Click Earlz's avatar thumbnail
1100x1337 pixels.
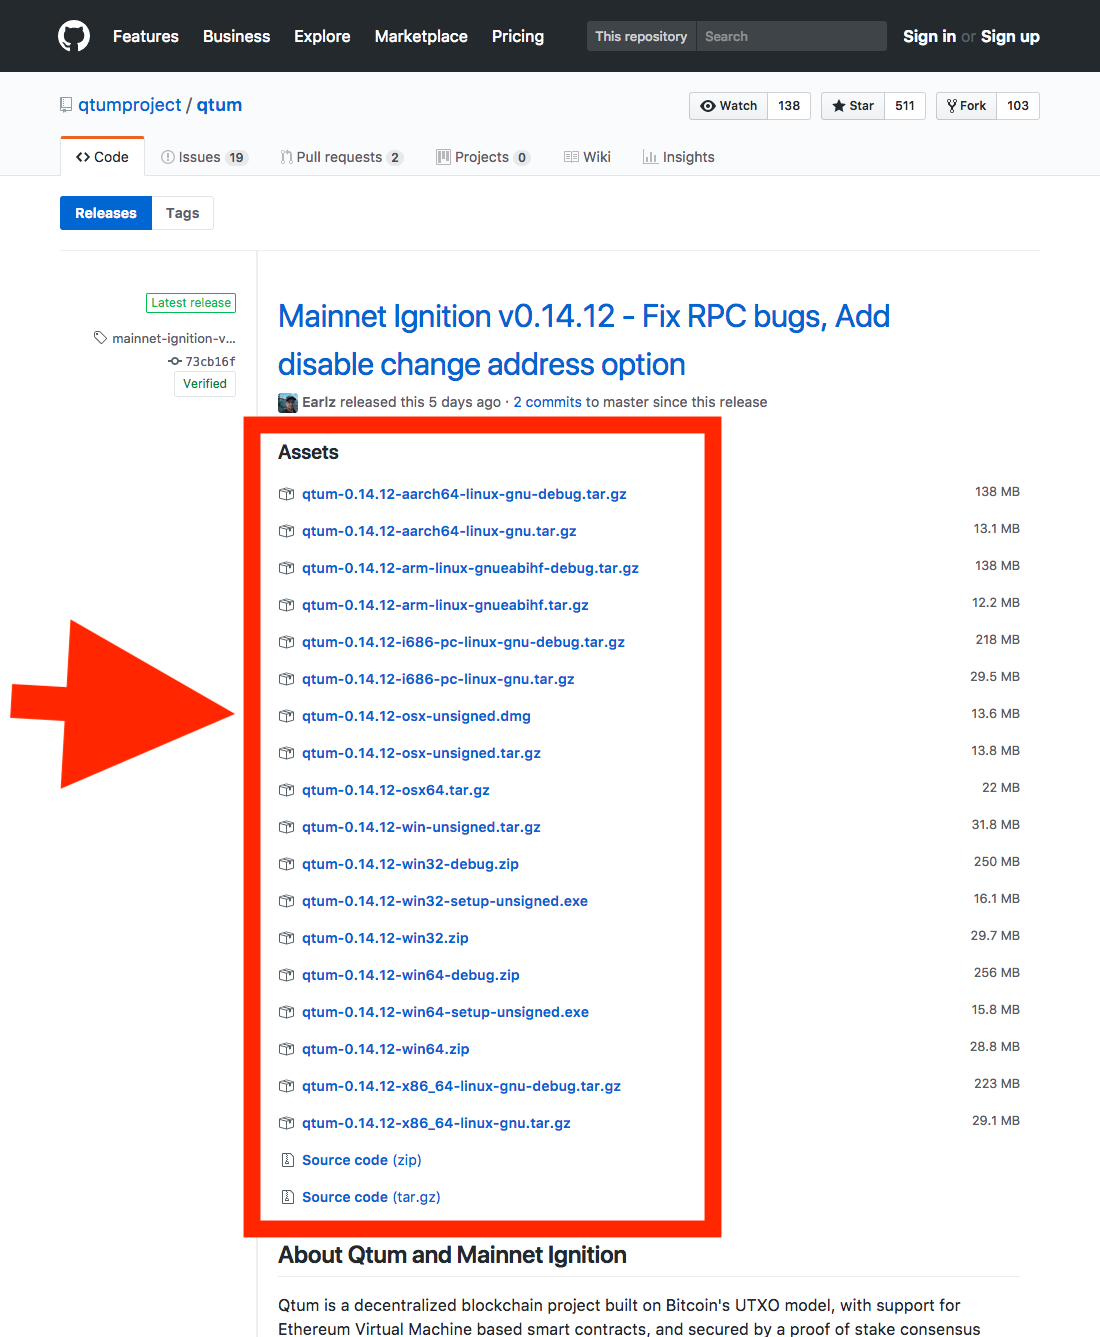pos(288,403)
